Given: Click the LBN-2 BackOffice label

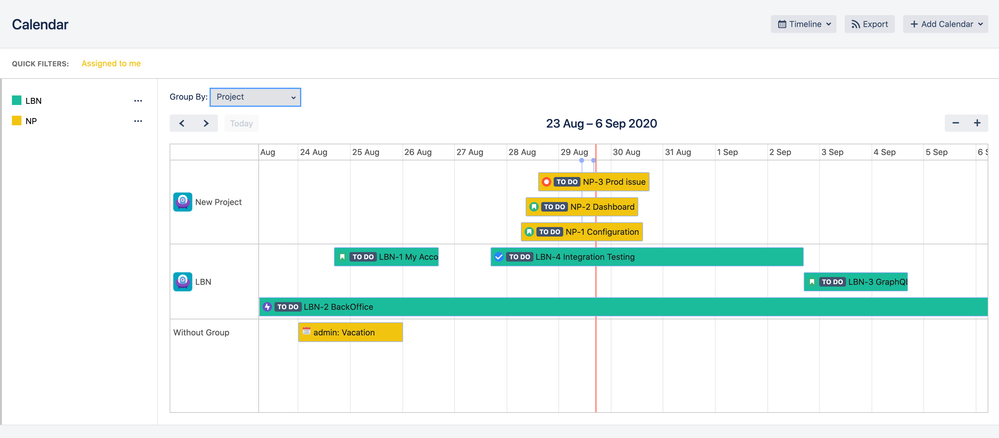Looking at the screenshot, I should [338, 307].
